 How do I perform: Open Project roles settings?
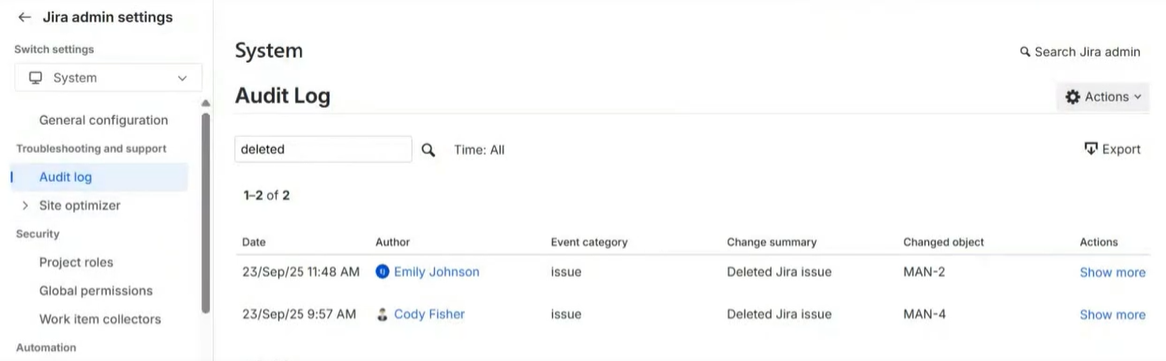point(76,263)
